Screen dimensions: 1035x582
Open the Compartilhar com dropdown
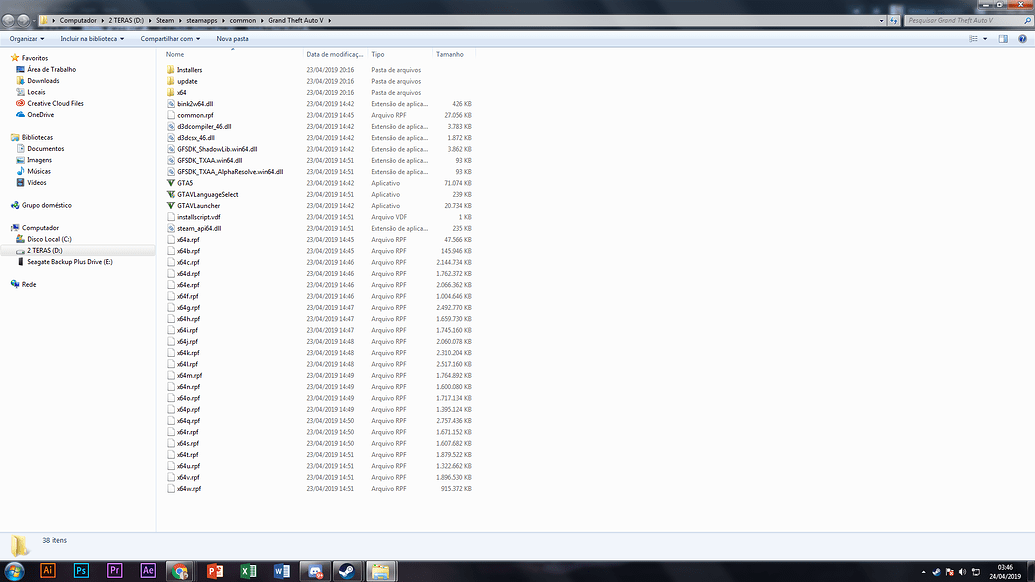click(x=170, y=39)
